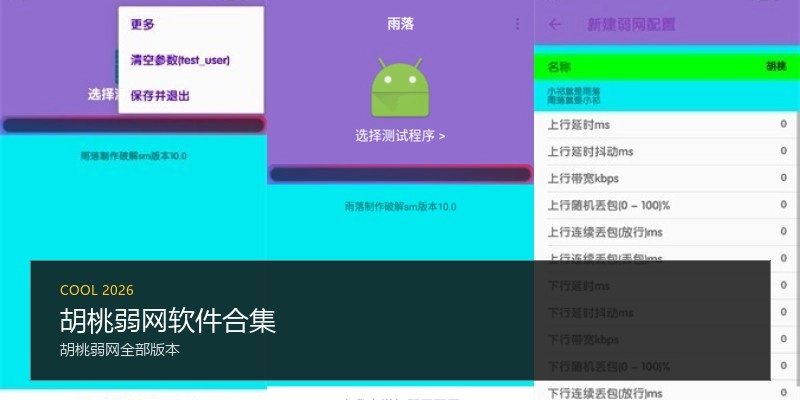This screenshot has height=400, width=800.
Task: Open 选择测试程序 > selector
Action: coord(401,136)
